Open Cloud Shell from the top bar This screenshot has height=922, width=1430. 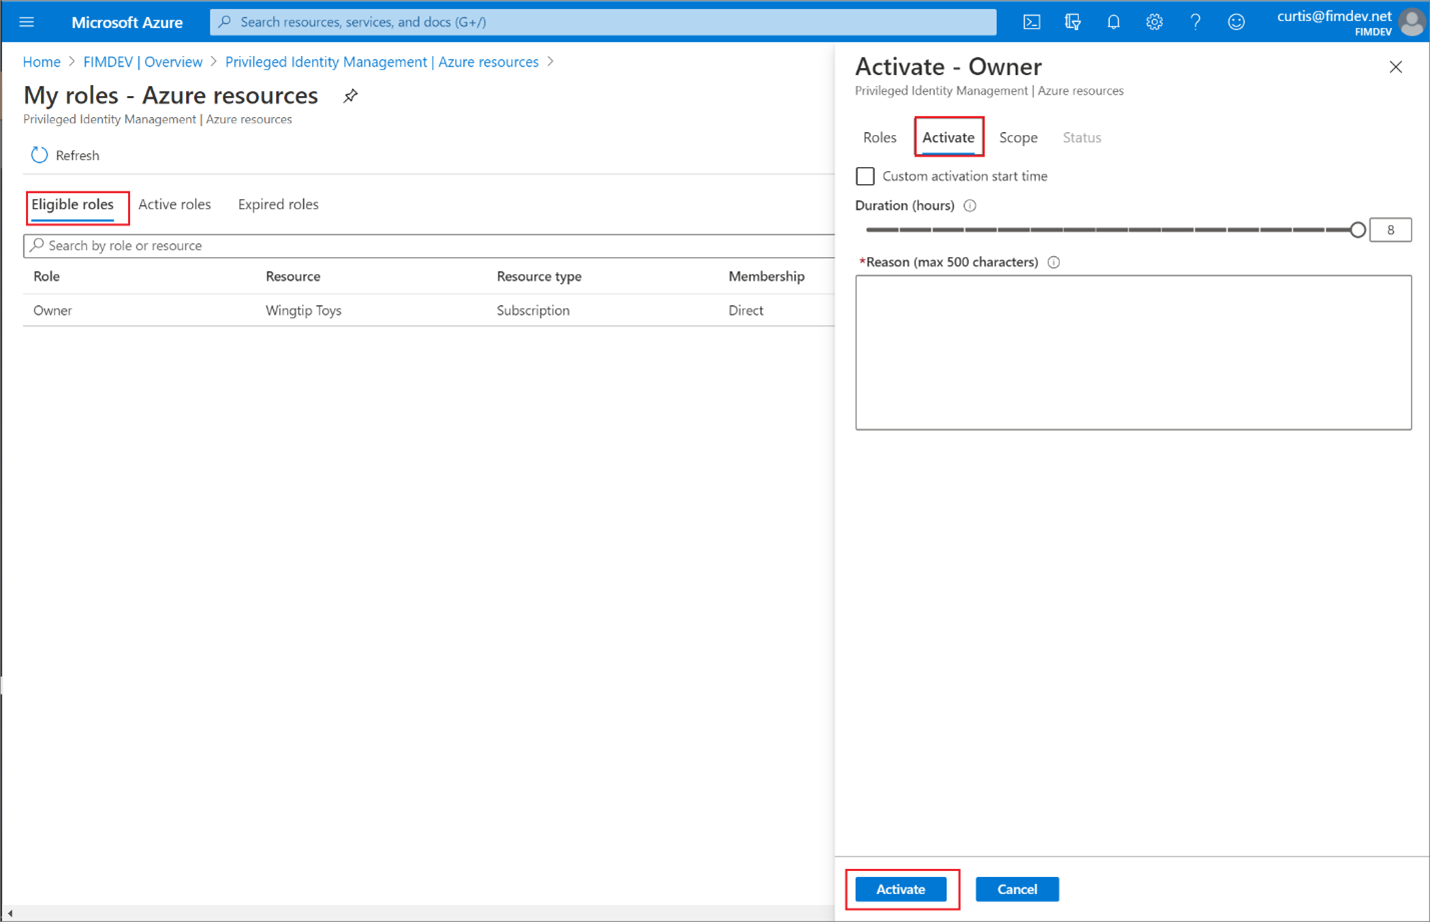tap(1031, 22)
